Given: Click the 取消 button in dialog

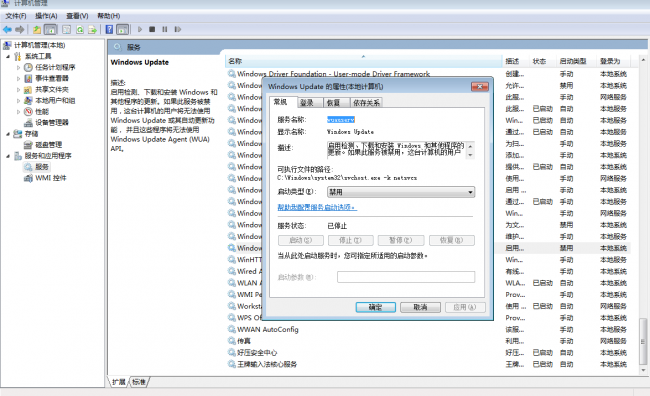Looking at the screenshot, I should point(420,307).
